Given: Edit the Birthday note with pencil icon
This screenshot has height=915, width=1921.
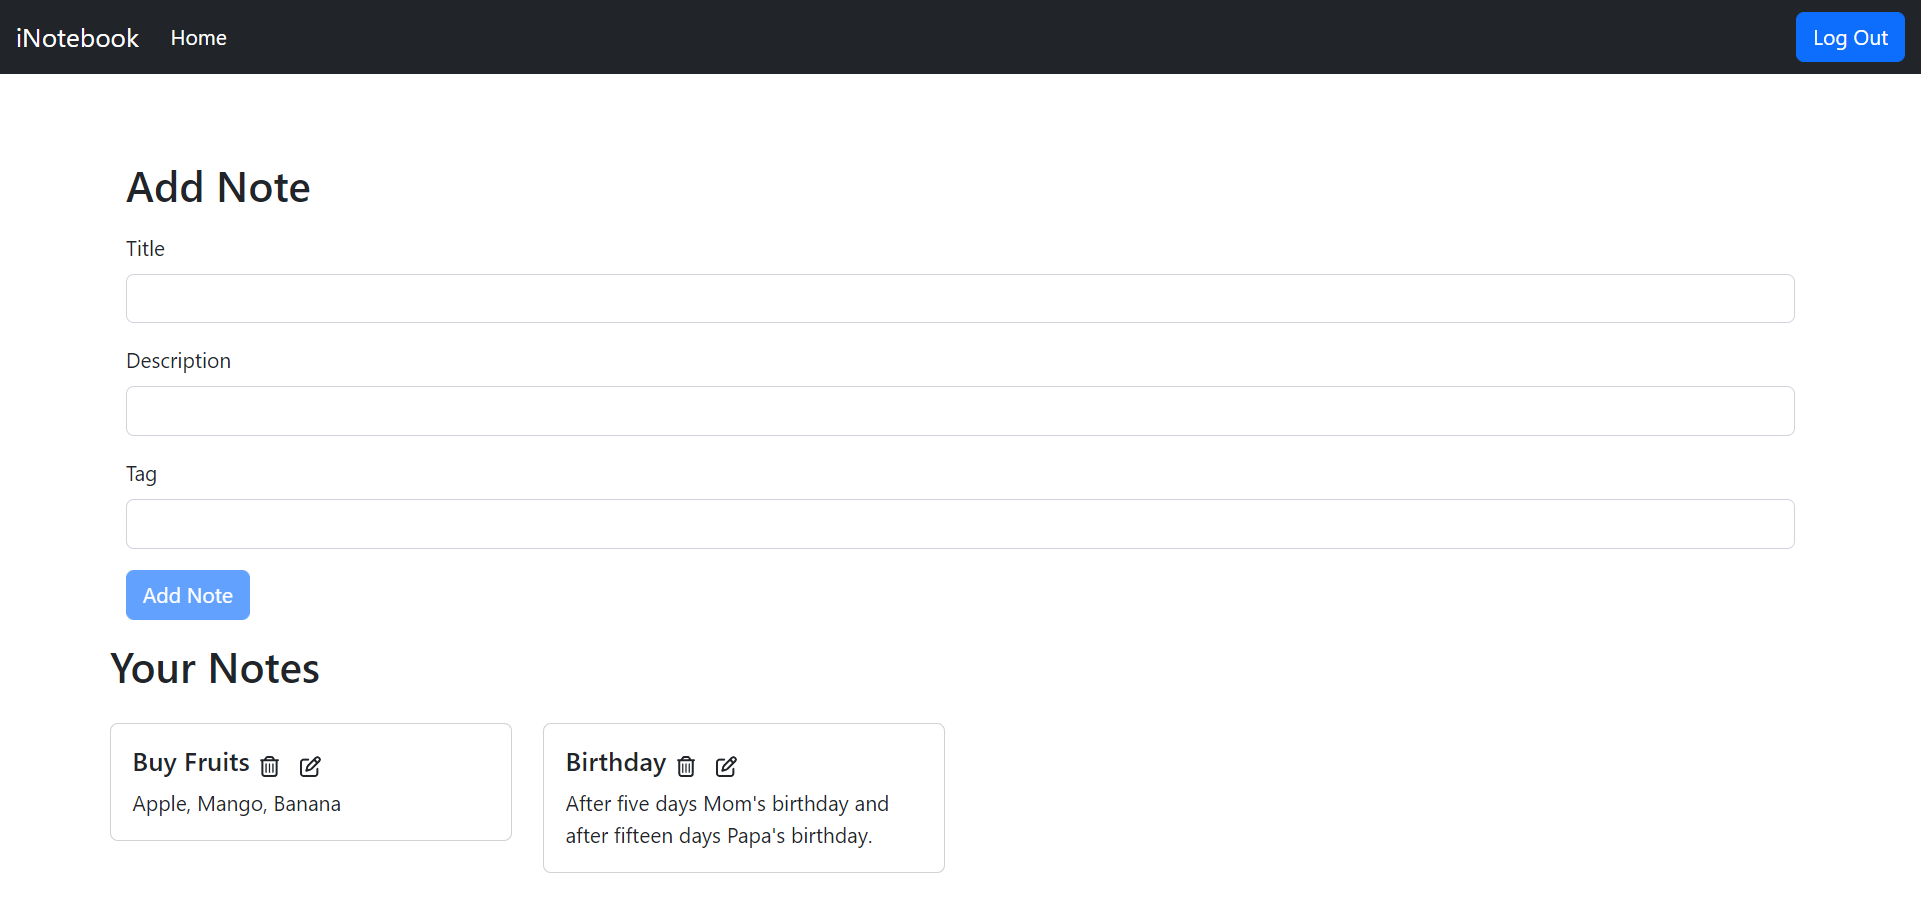Looking at the screenshot, I should point(725,766).
